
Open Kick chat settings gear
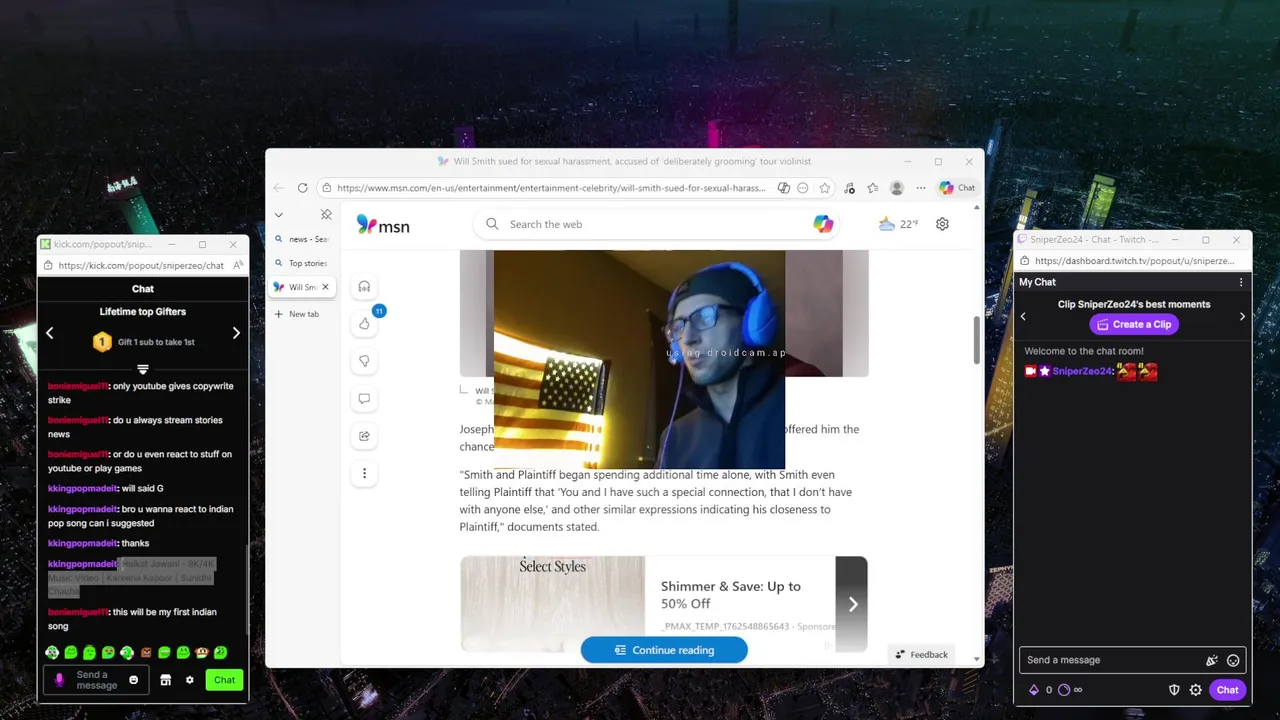(x=190, y=680)
